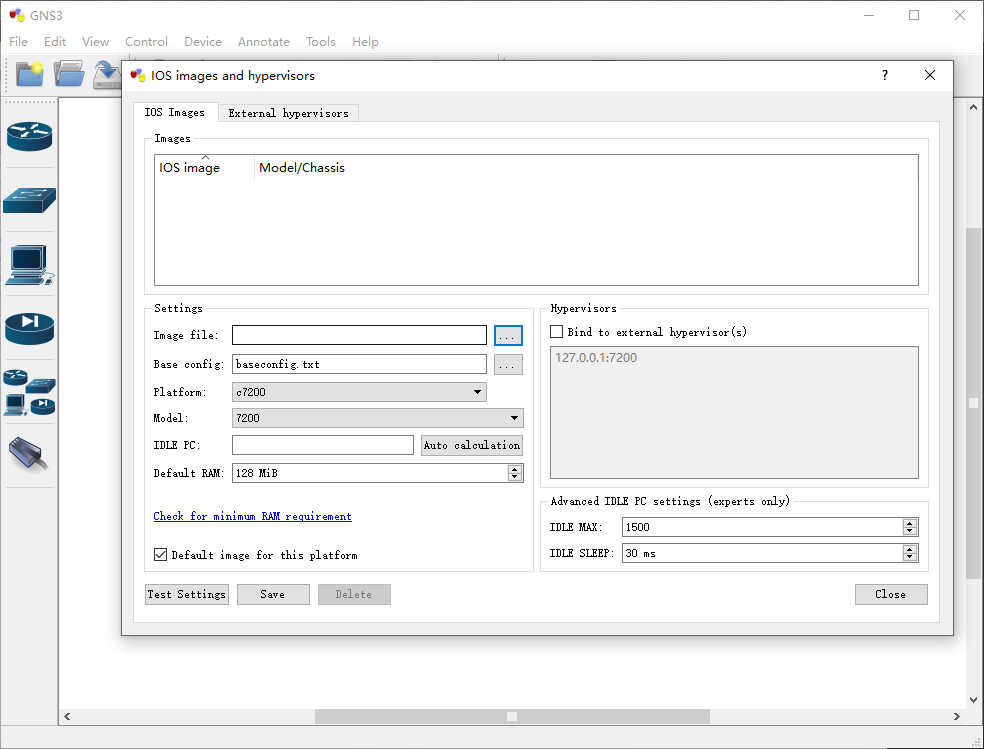Click the scroll left arrow of workspace

coord(67,716)
